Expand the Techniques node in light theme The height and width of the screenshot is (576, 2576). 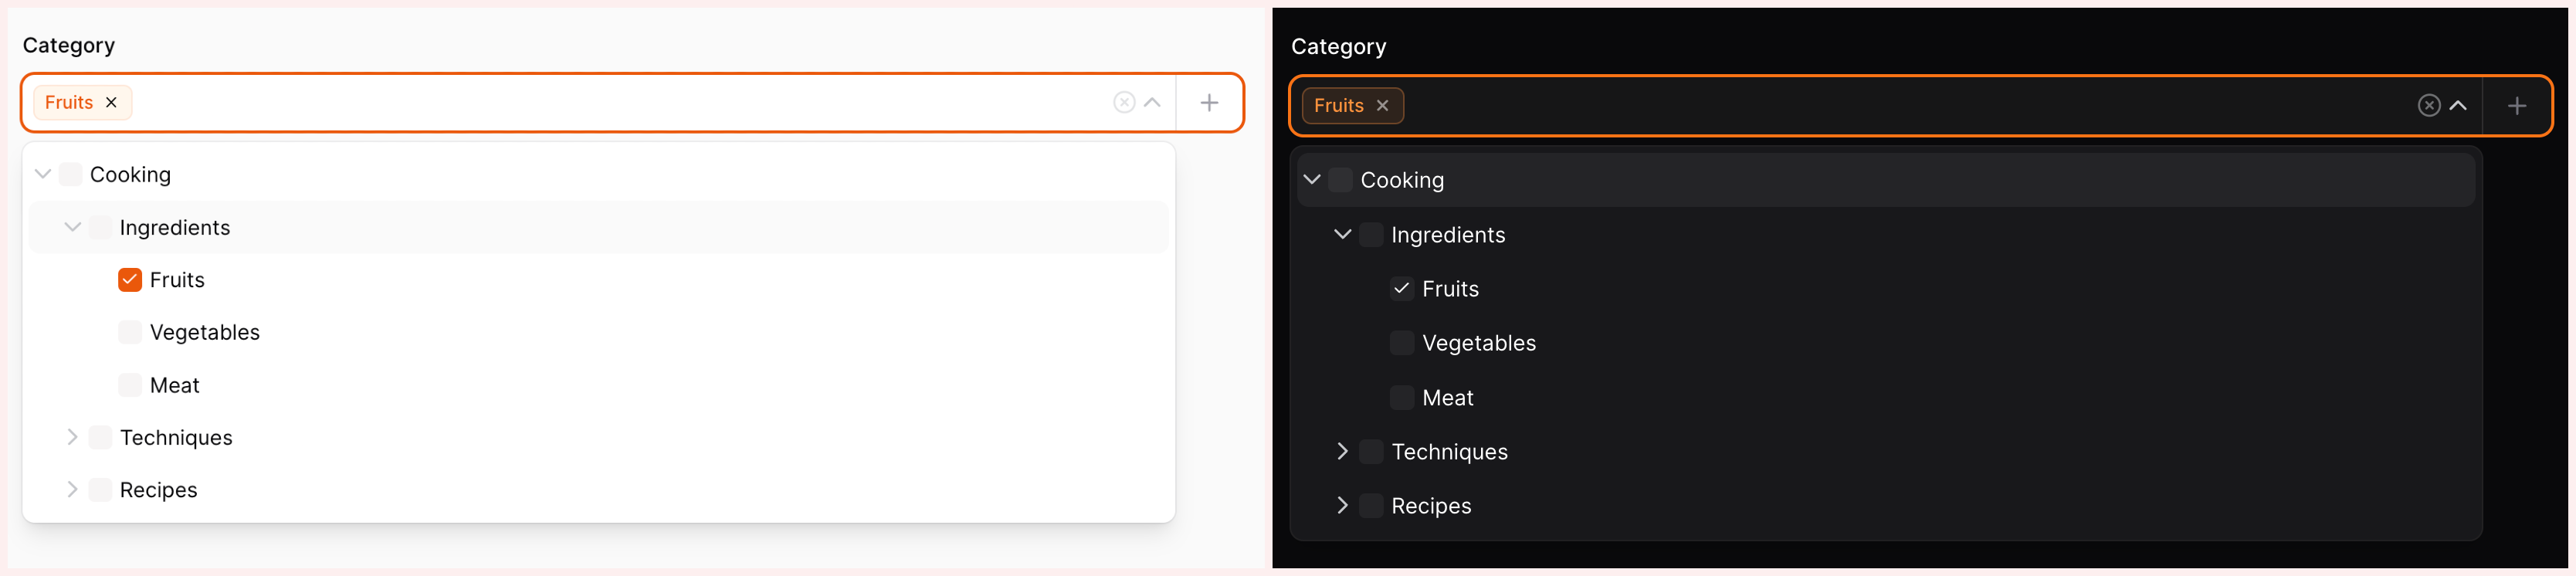(72, 437)
